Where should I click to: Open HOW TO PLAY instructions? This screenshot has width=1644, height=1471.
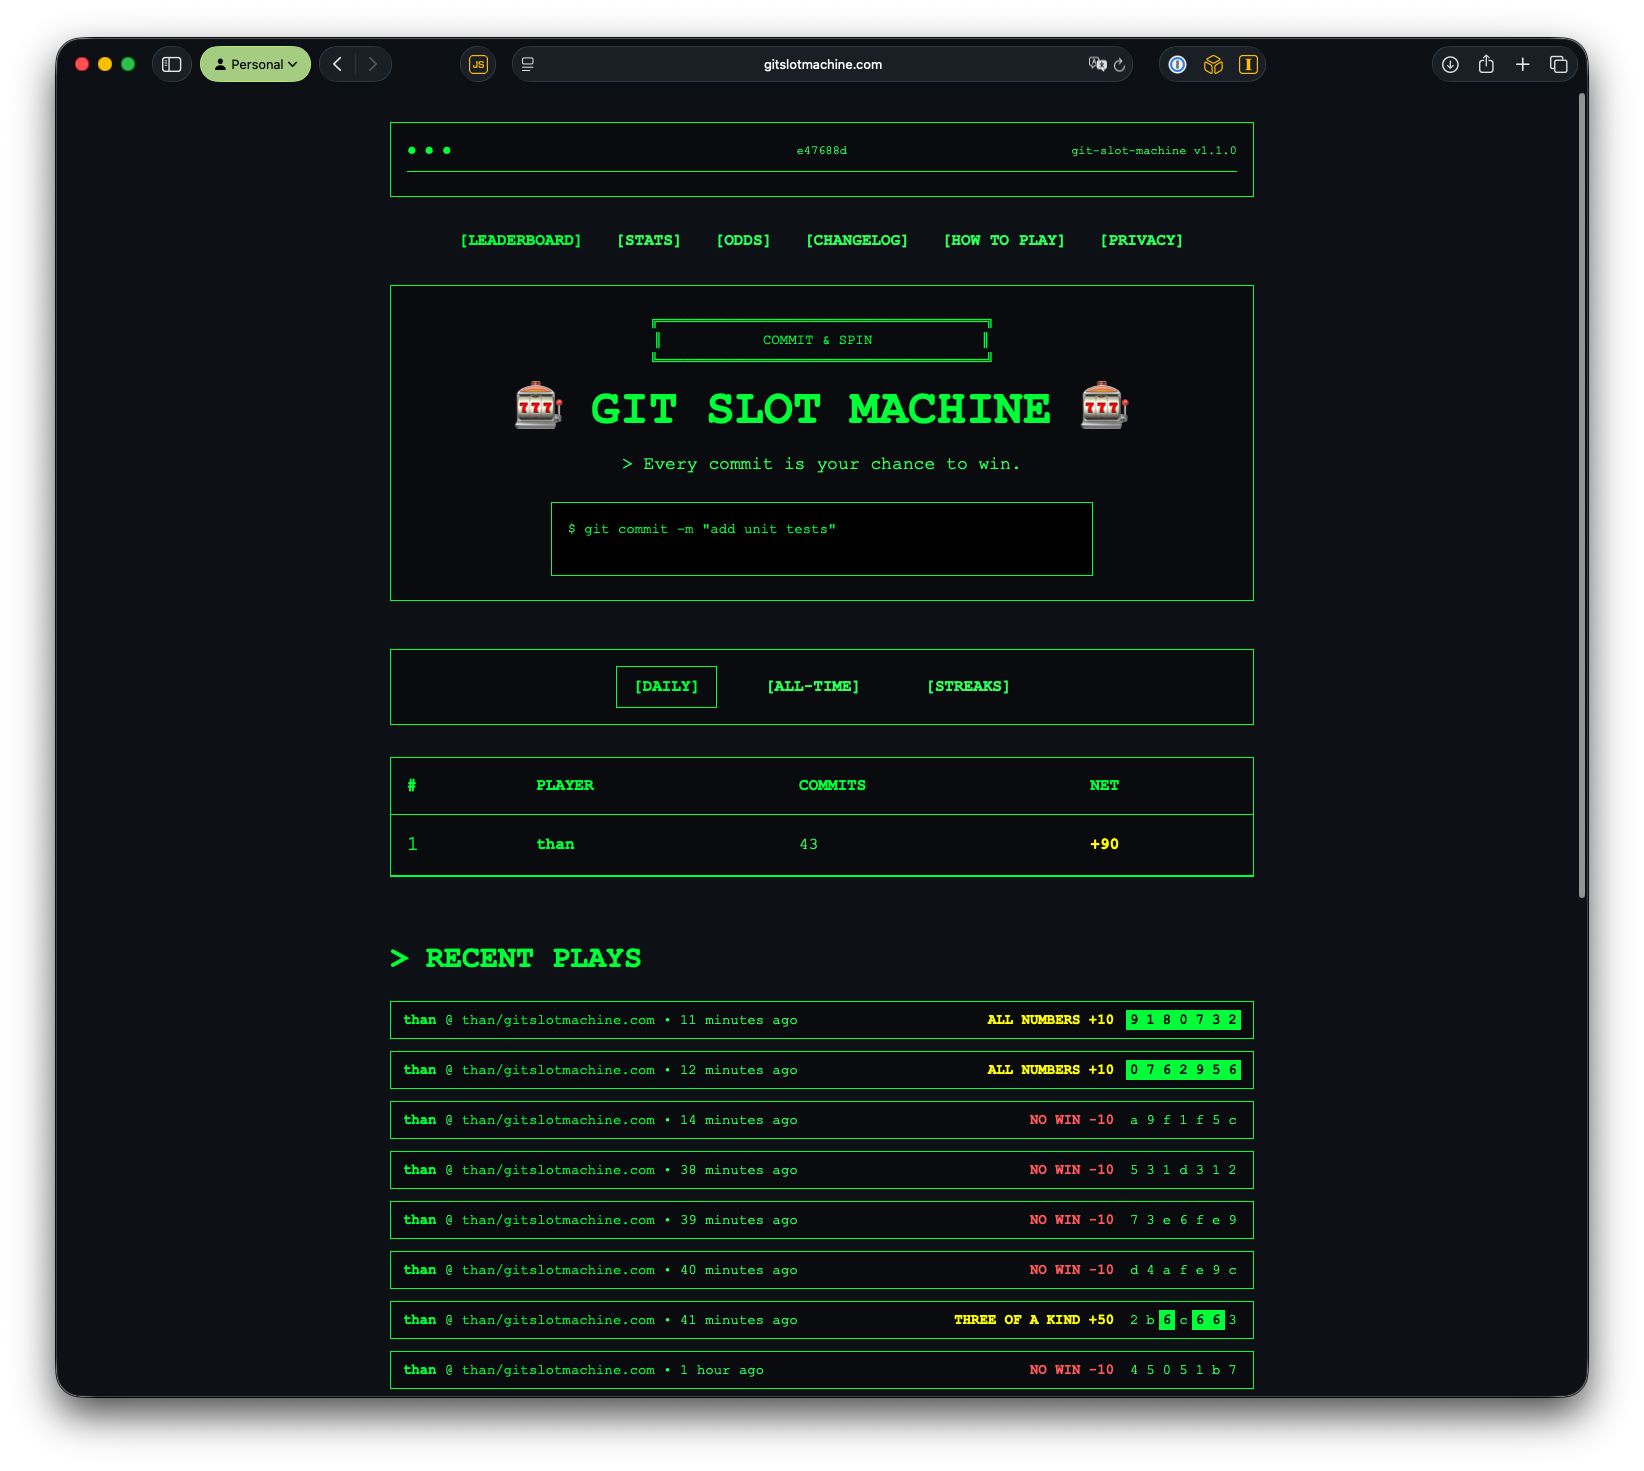coord(1003,240)
